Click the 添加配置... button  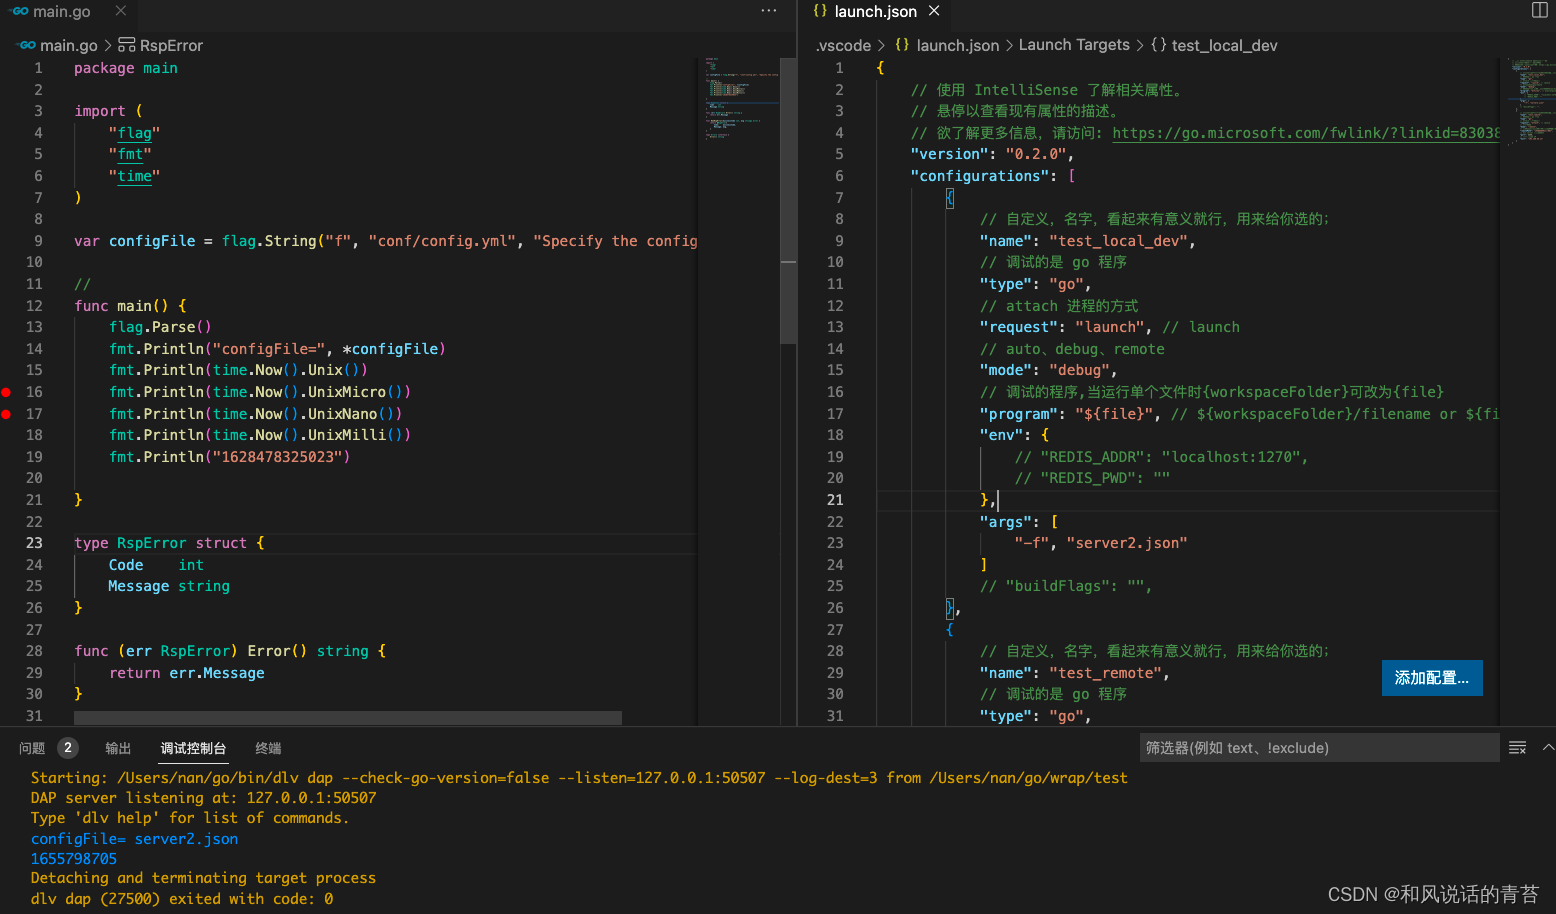(1432, 678)
